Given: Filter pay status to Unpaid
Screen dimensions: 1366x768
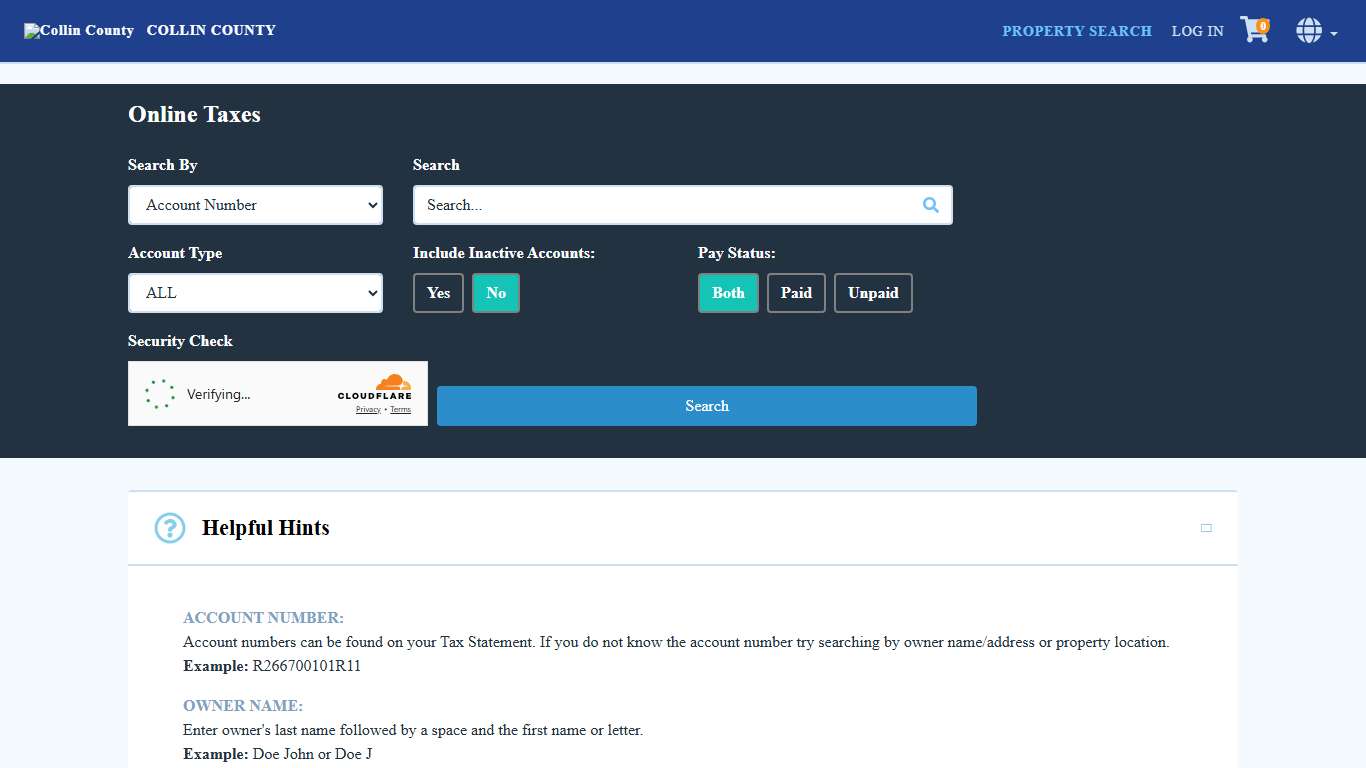Looking at the screenshot, I should [873, 293].
